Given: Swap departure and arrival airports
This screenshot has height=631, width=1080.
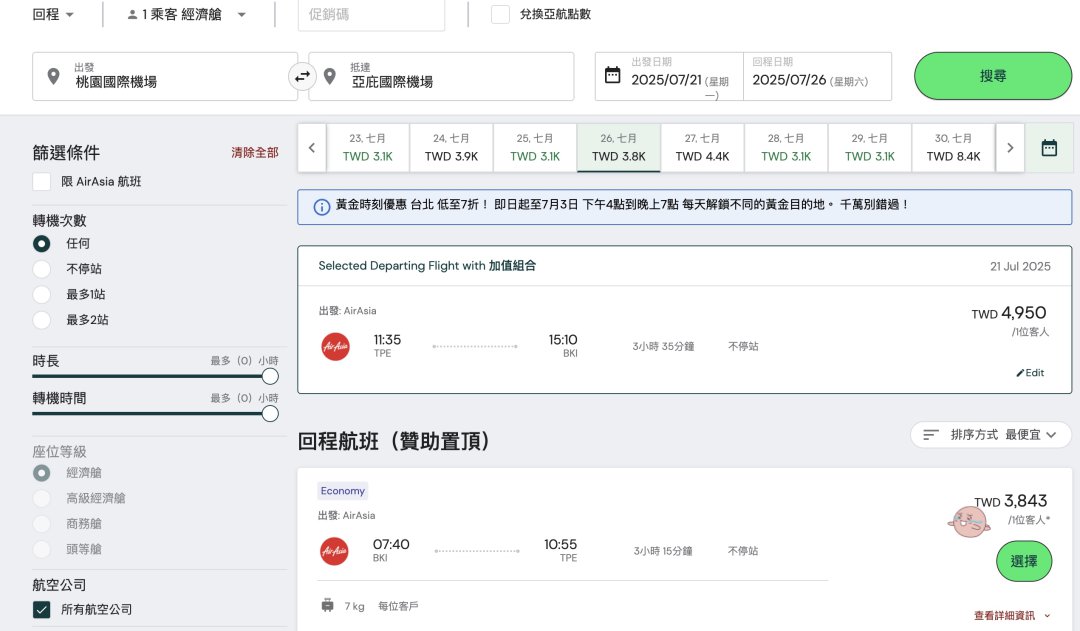Looking at the screenshot, I should point(302,76).
